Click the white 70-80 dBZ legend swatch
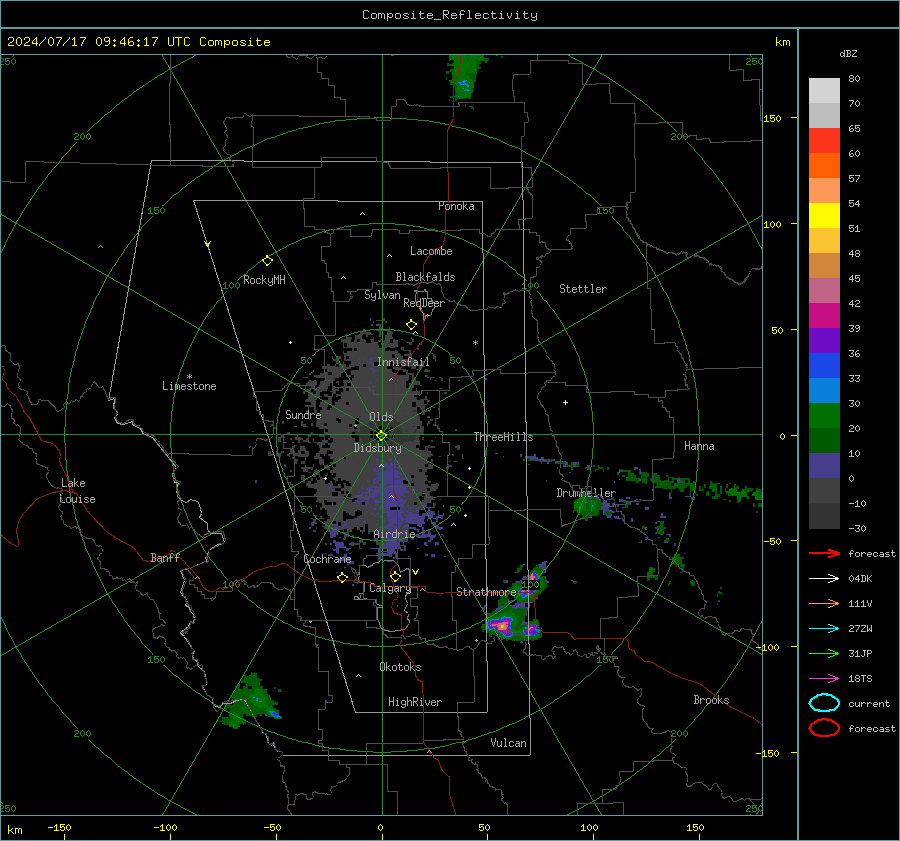Viewport: 900px width, 841px height. 824,91
